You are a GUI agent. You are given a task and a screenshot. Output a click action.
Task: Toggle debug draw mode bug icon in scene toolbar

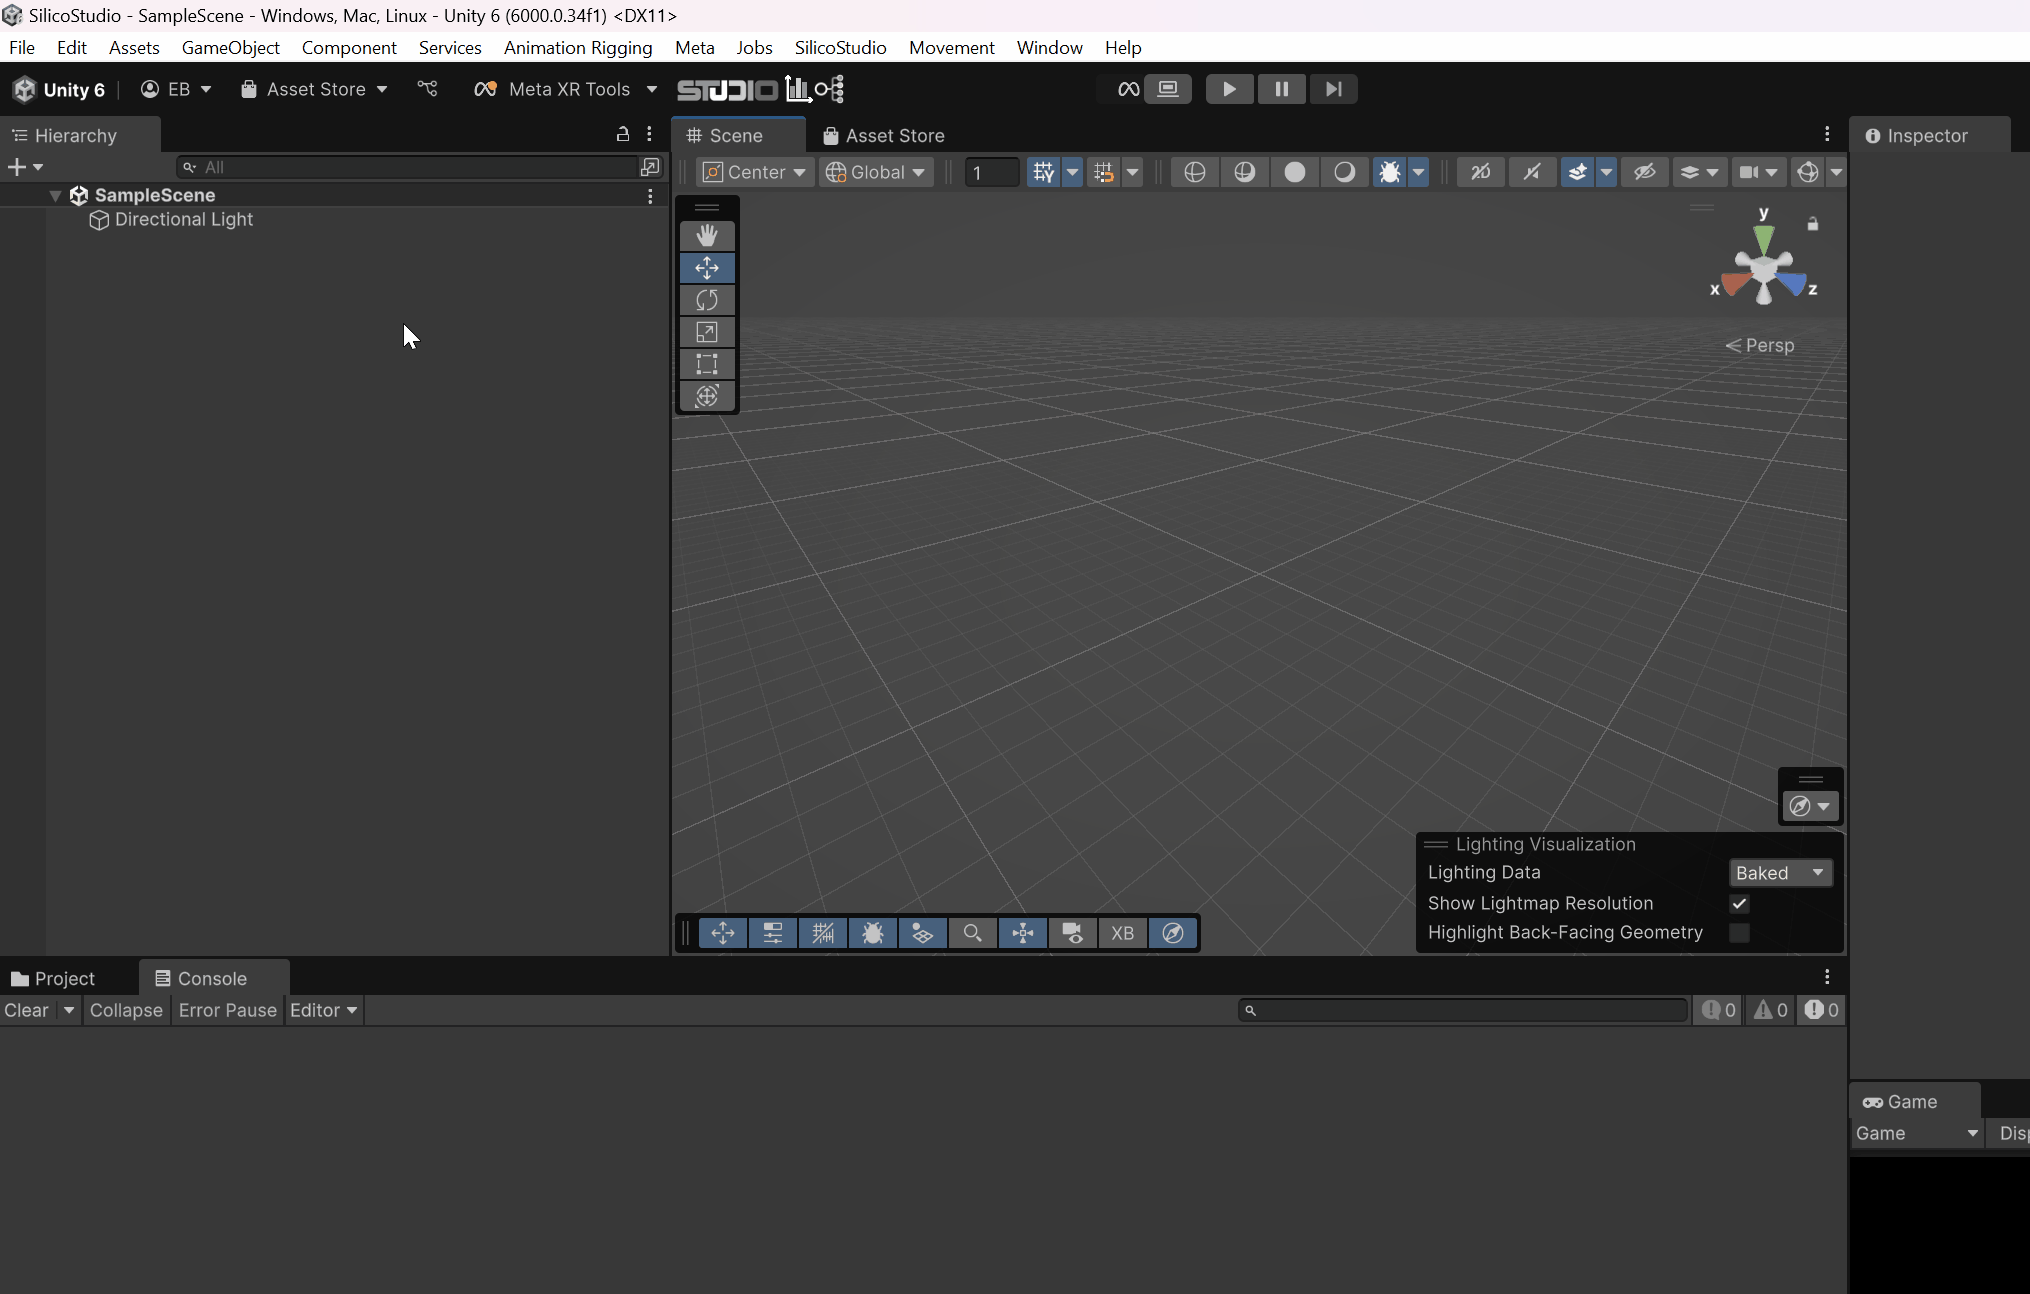(1389, 172)
